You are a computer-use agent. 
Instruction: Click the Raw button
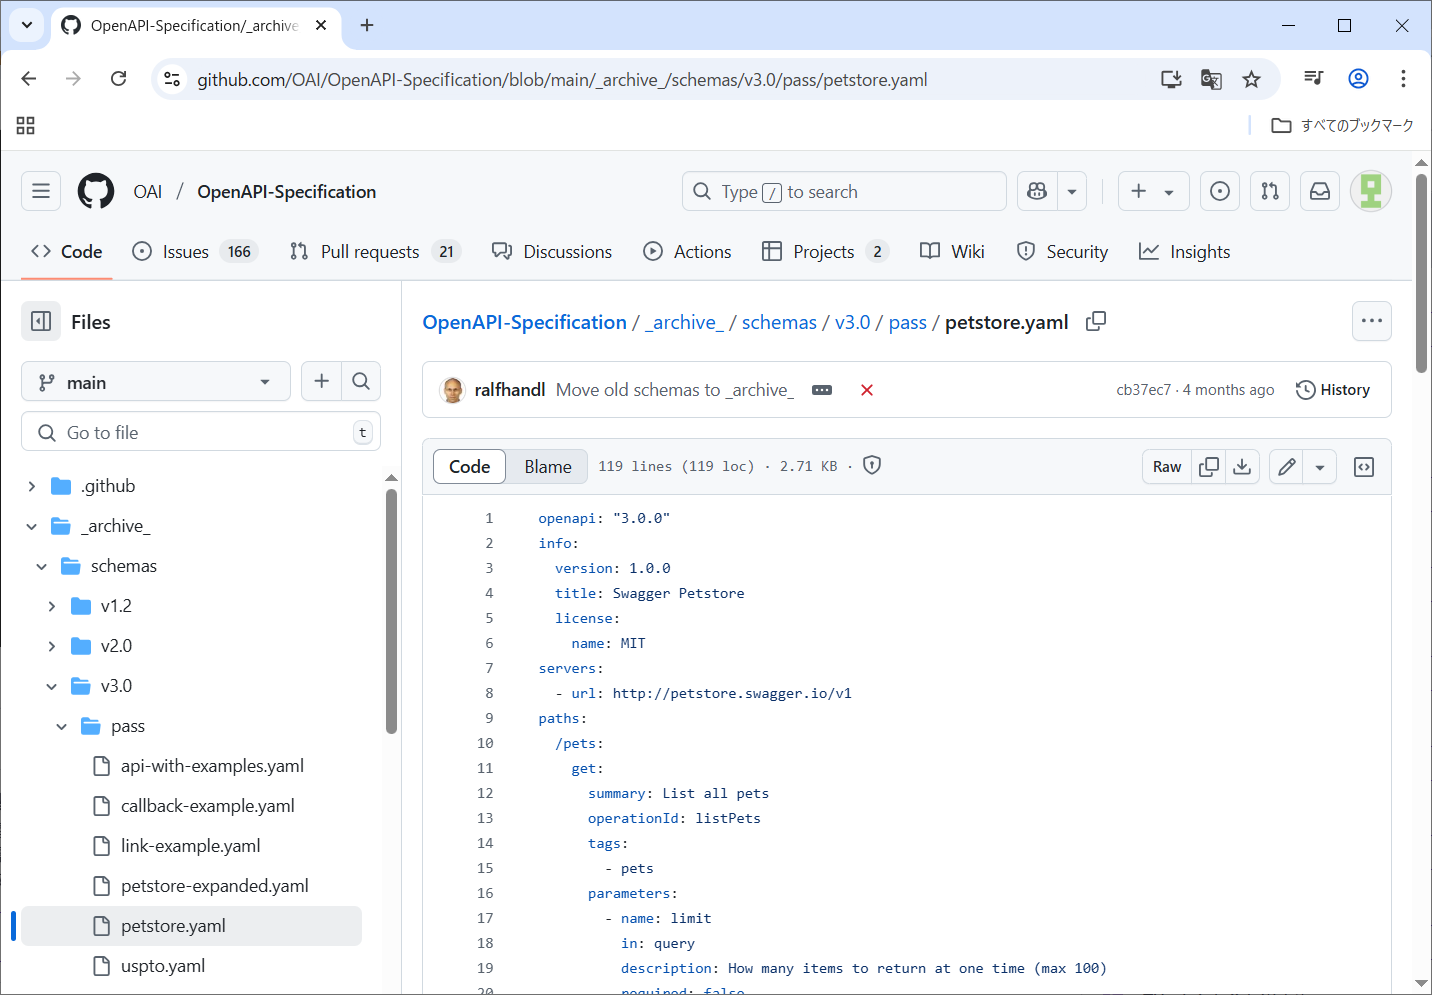click(1166, 467)
